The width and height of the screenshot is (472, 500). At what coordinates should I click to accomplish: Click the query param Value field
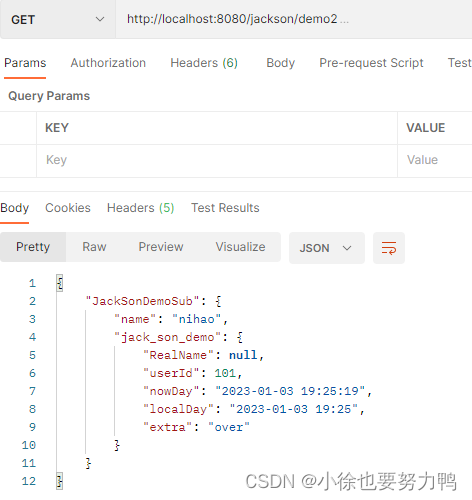point(435,160)
